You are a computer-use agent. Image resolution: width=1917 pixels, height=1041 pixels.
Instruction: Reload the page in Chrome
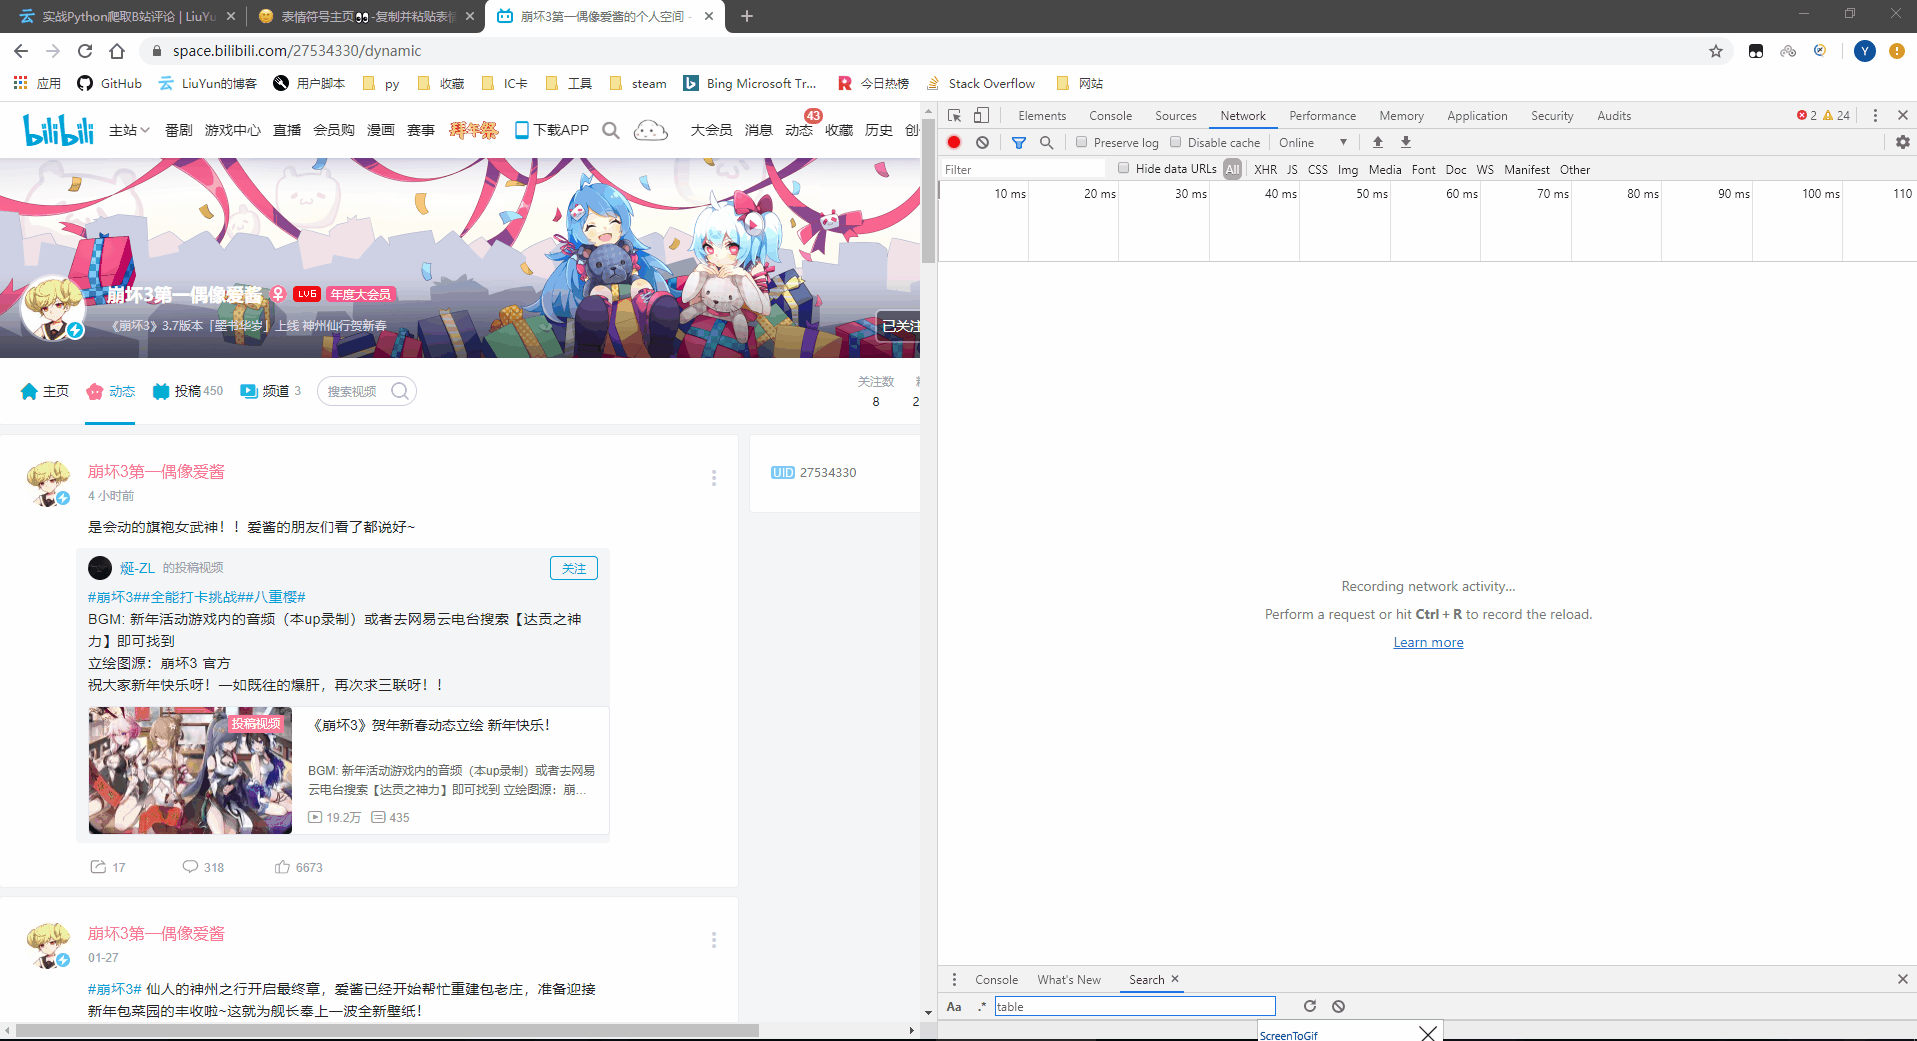pos(85,51)
